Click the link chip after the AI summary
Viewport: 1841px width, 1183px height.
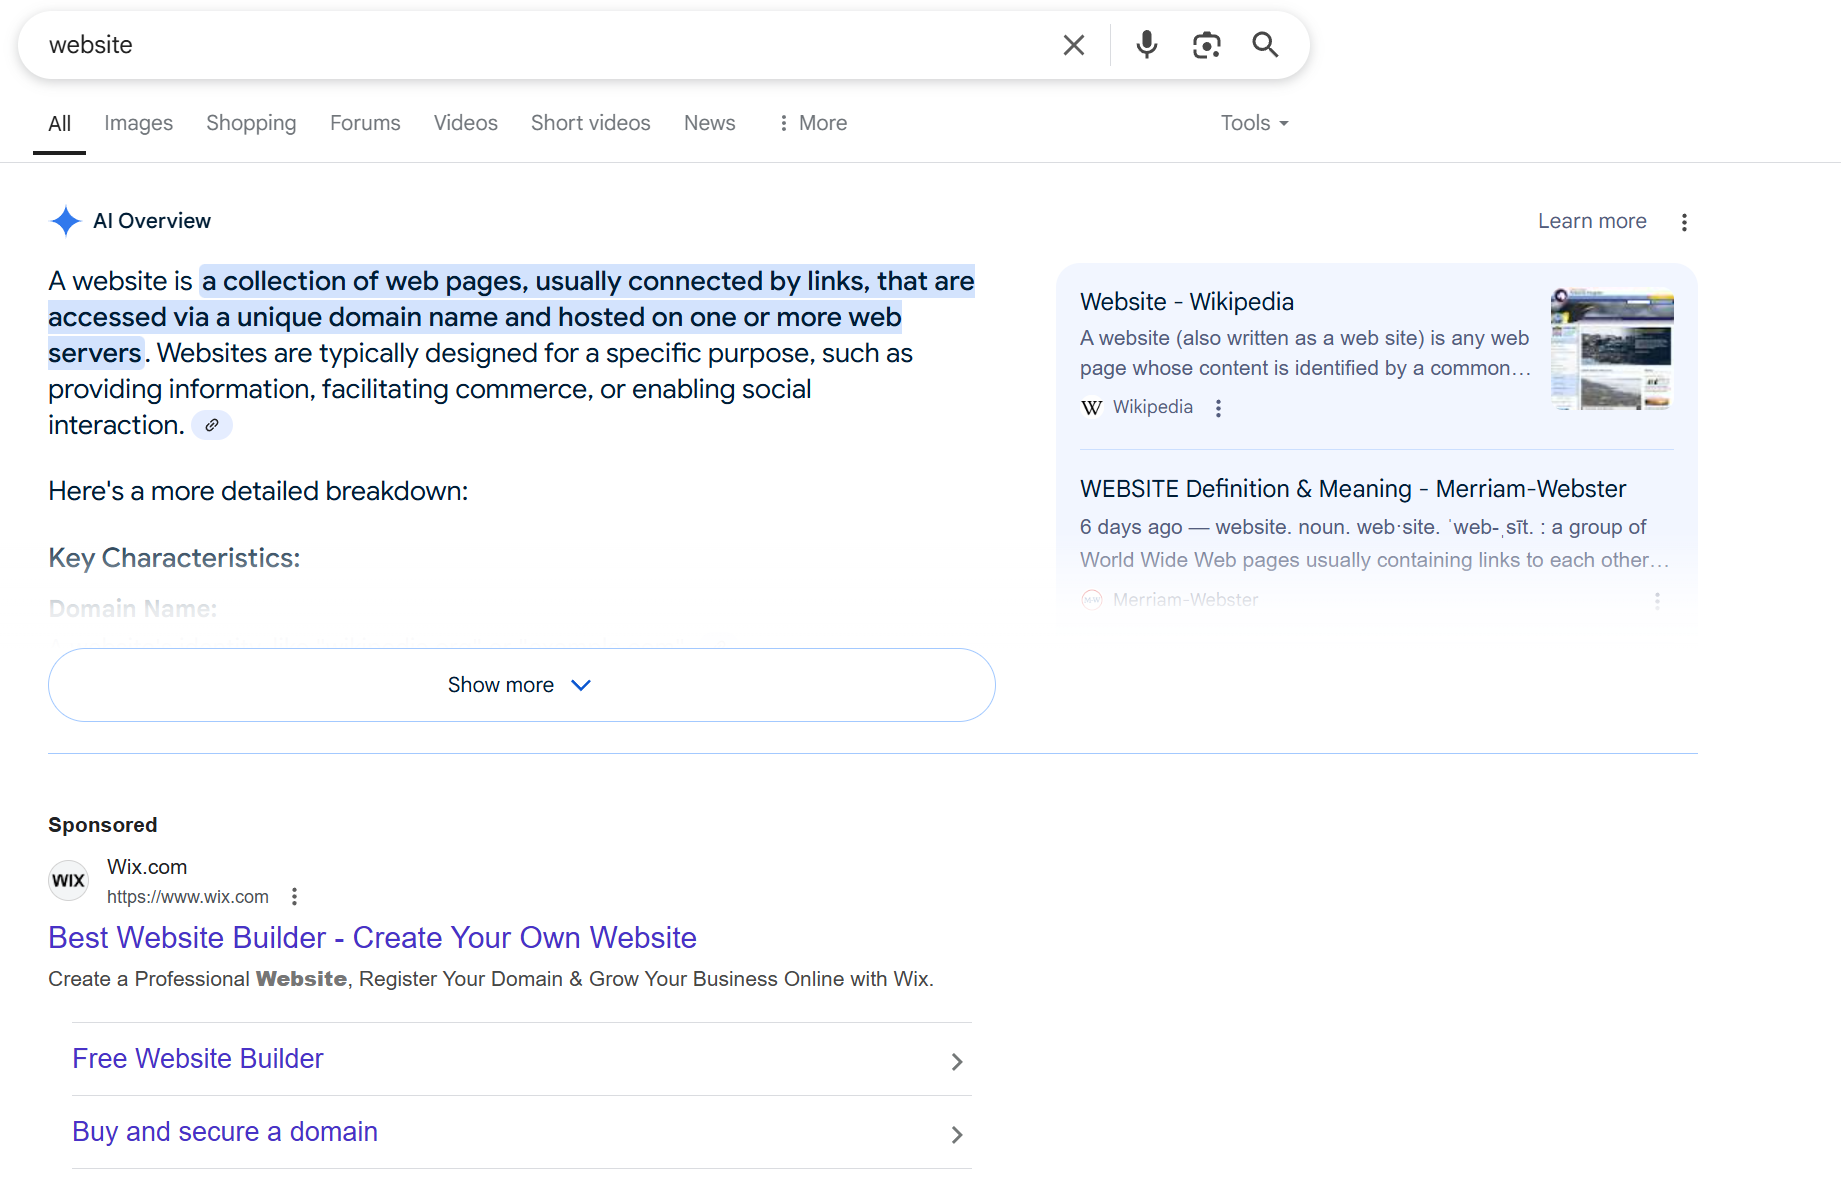(x=211, y=425)
